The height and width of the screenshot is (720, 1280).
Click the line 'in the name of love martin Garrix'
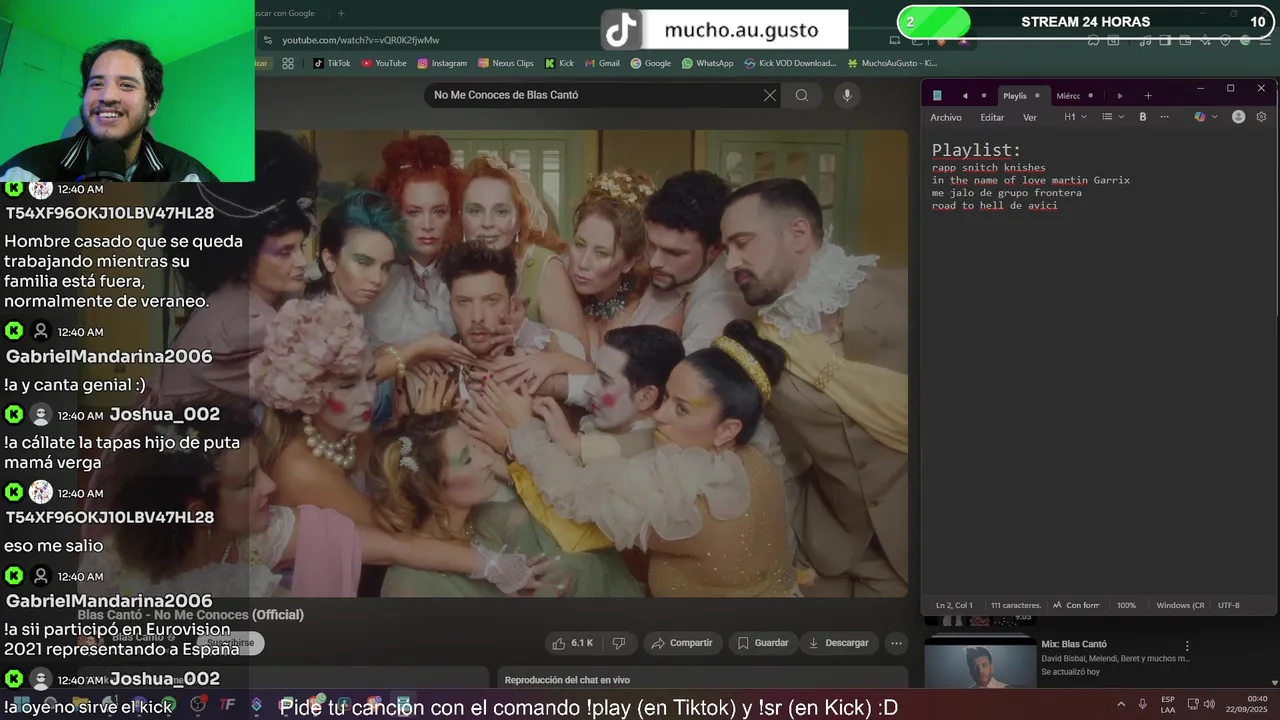coord(1031,180)
